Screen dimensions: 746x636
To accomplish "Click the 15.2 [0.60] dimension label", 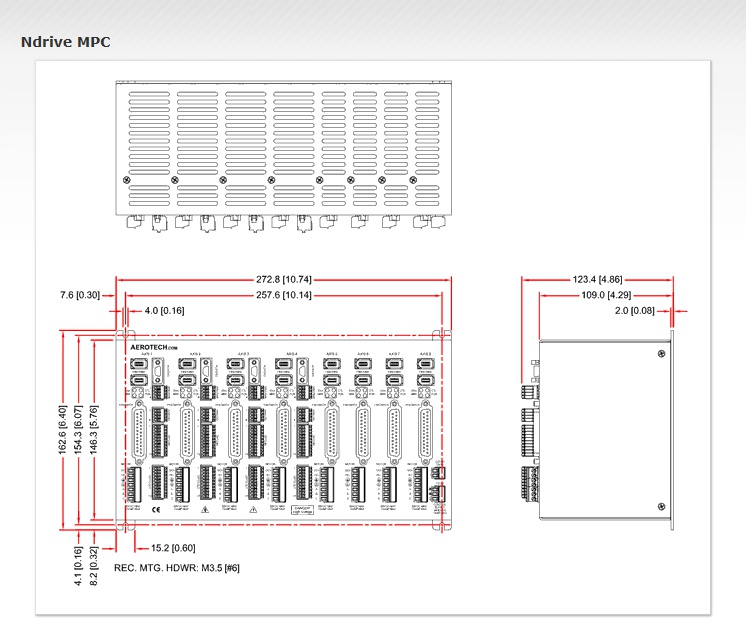I will pyautogui.click(x=173, y=548).
